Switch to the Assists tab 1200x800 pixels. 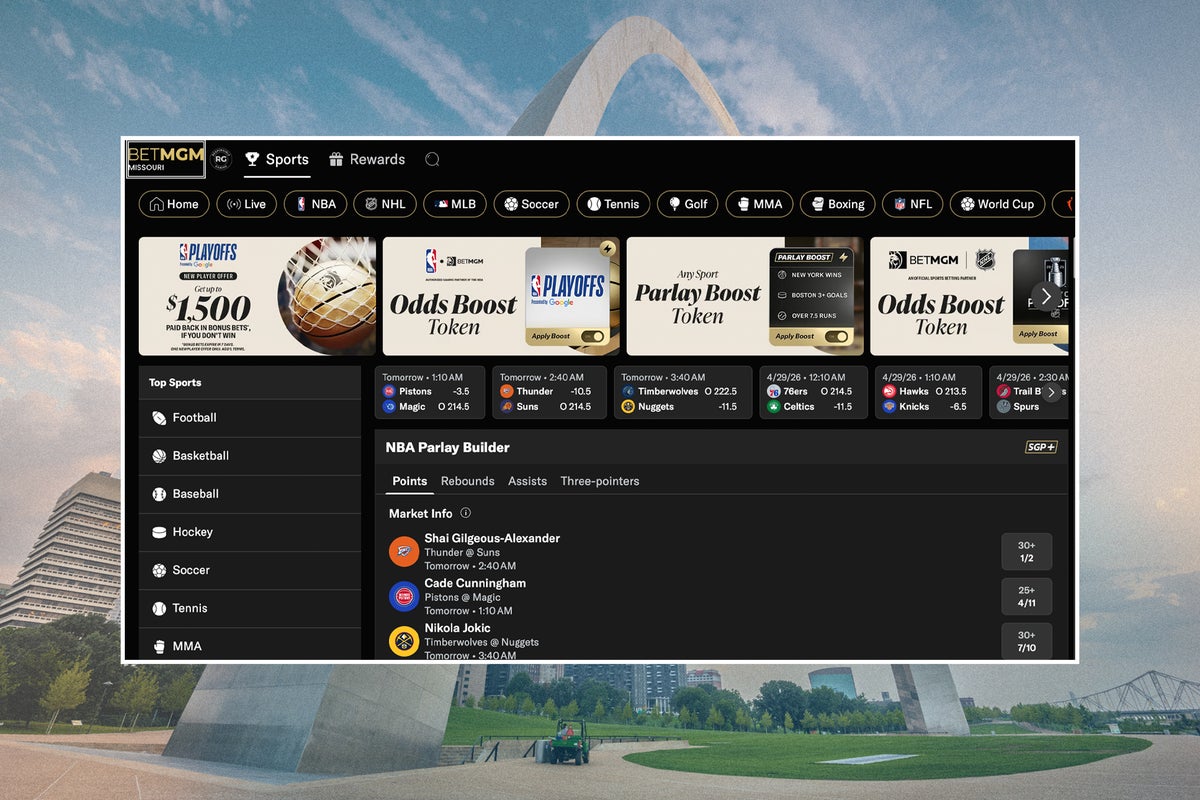[527, 481]
